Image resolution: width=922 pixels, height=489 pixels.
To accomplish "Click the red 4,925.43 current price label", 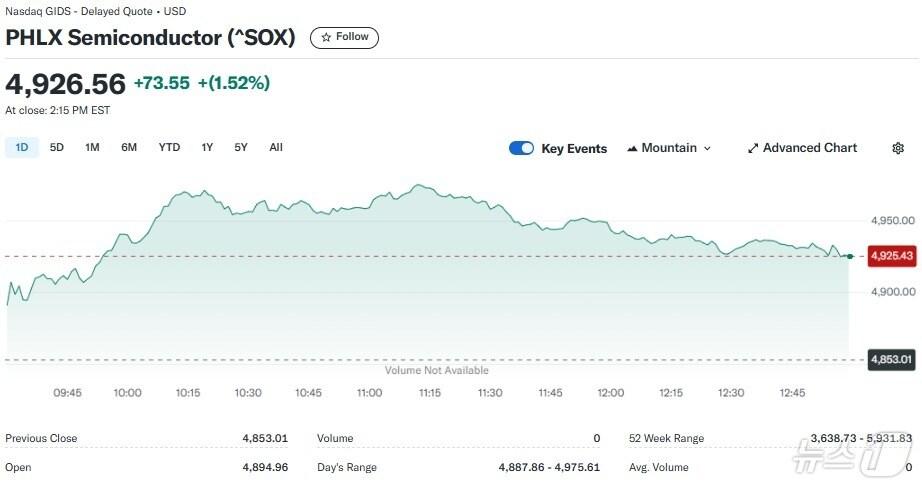I will click(892, 256).
